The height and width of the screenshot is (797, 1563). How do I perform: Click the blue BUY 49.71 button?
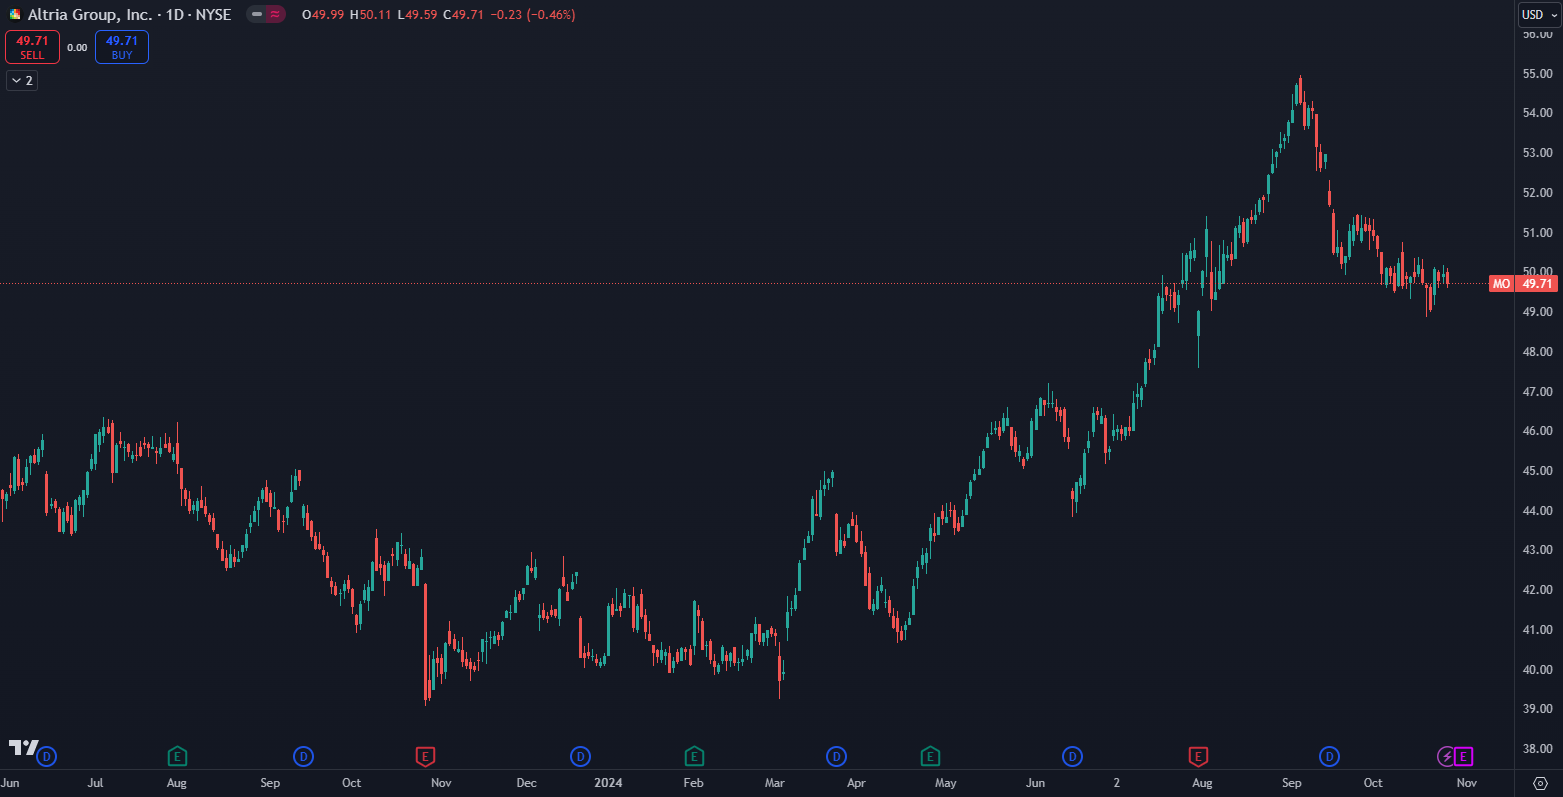[122, 47]
